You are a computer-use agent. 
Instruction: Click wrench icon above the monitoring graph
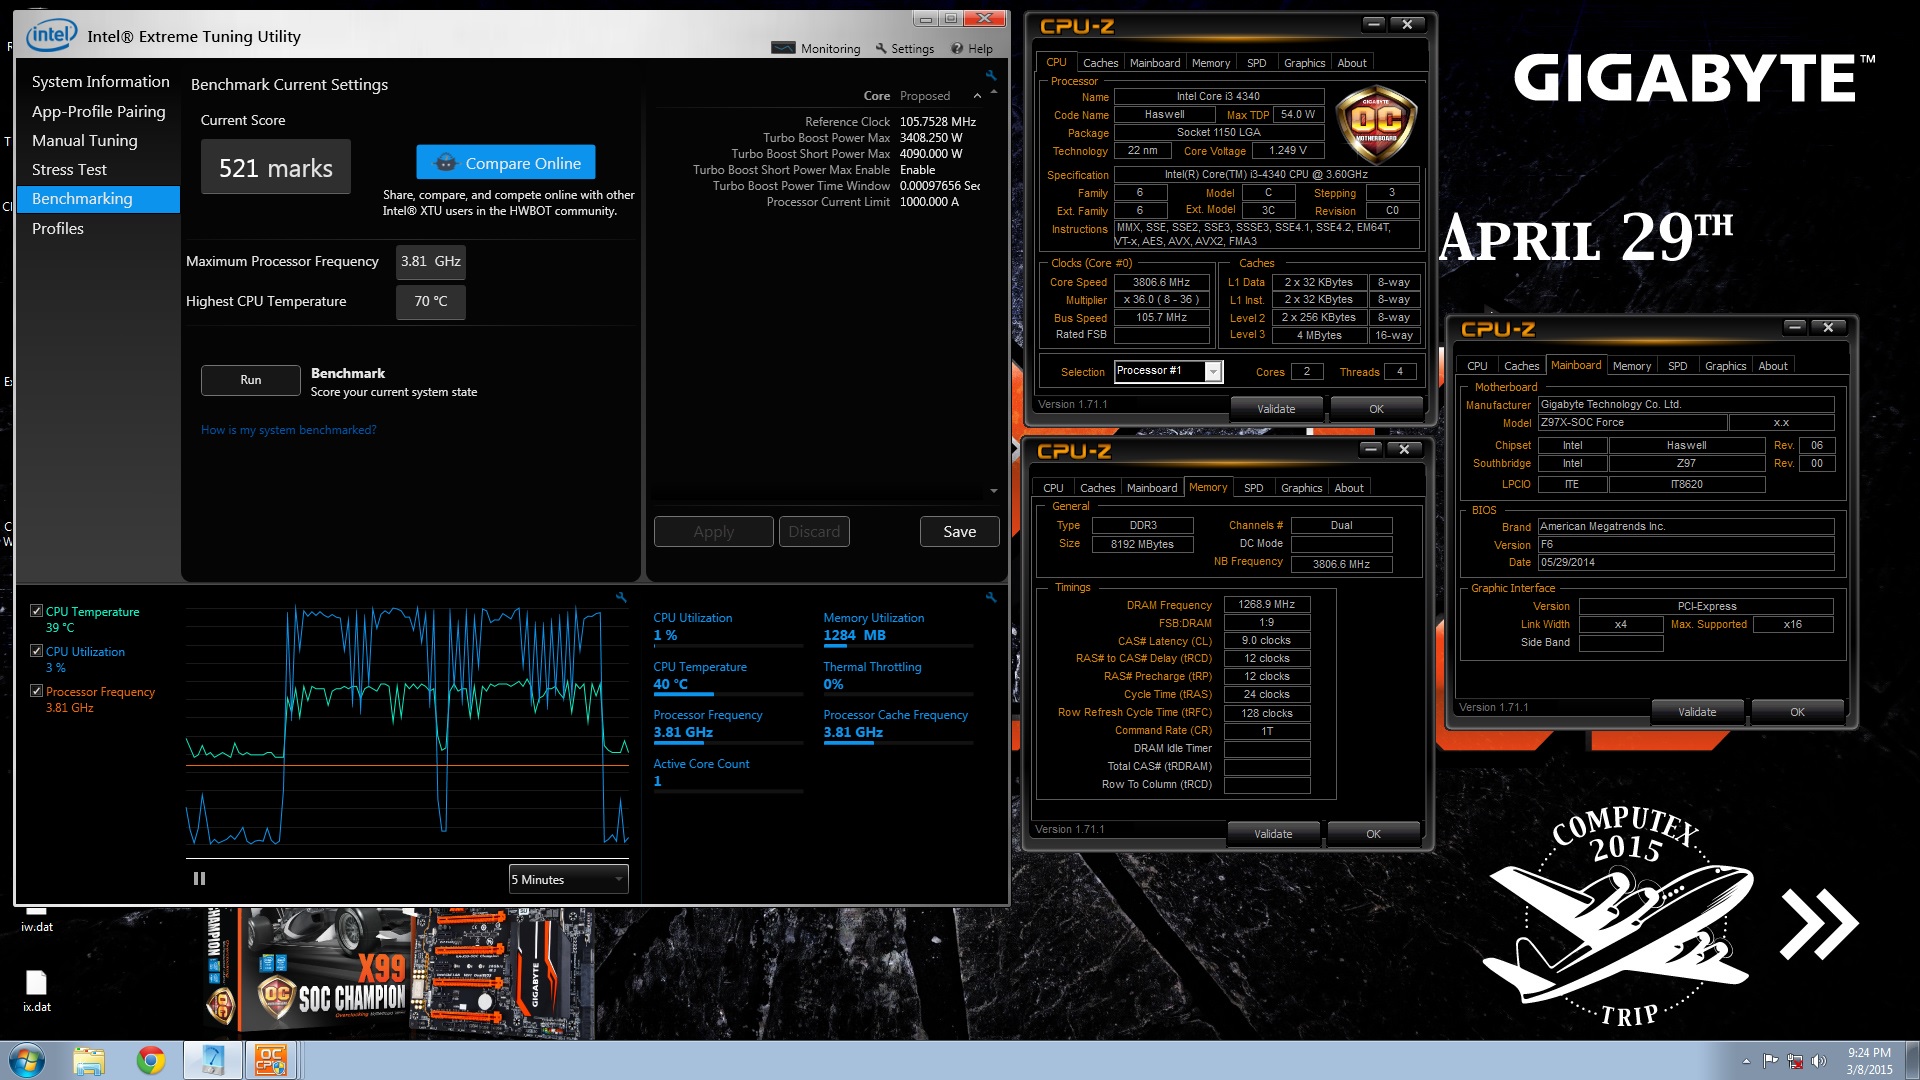point(621,597)
